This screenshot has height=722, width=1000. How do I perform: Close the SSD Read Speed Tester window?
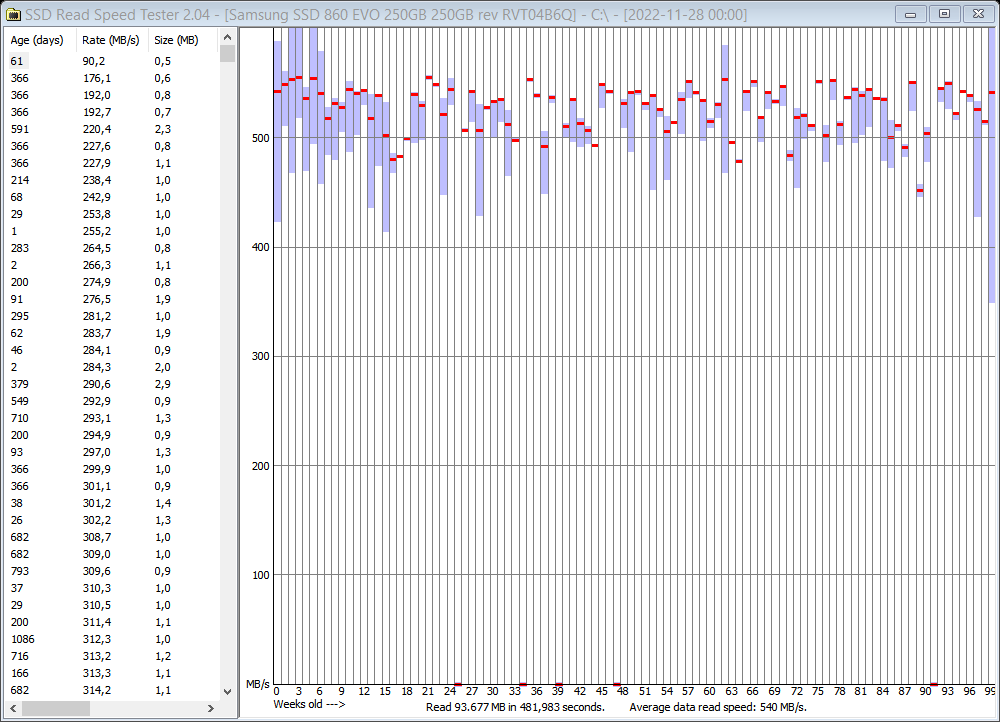point(978,14)
